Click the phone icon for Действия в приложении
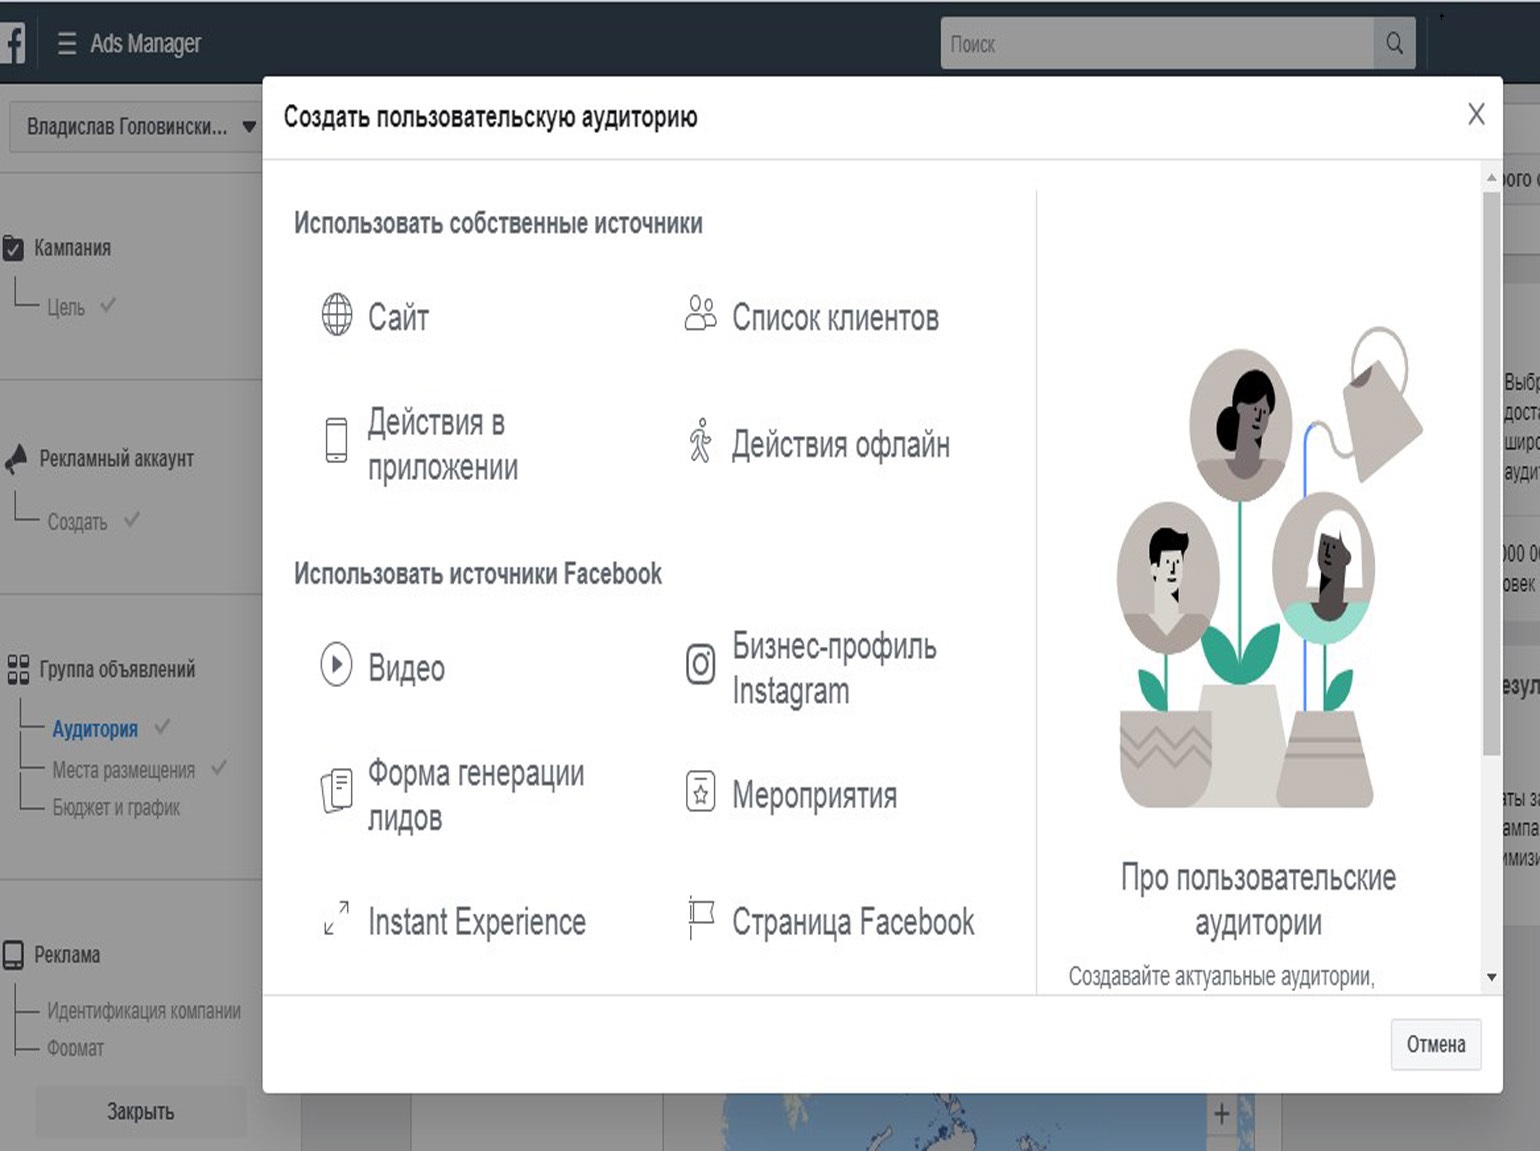Screen dimensions: 1540x1151 pos(337,440)
